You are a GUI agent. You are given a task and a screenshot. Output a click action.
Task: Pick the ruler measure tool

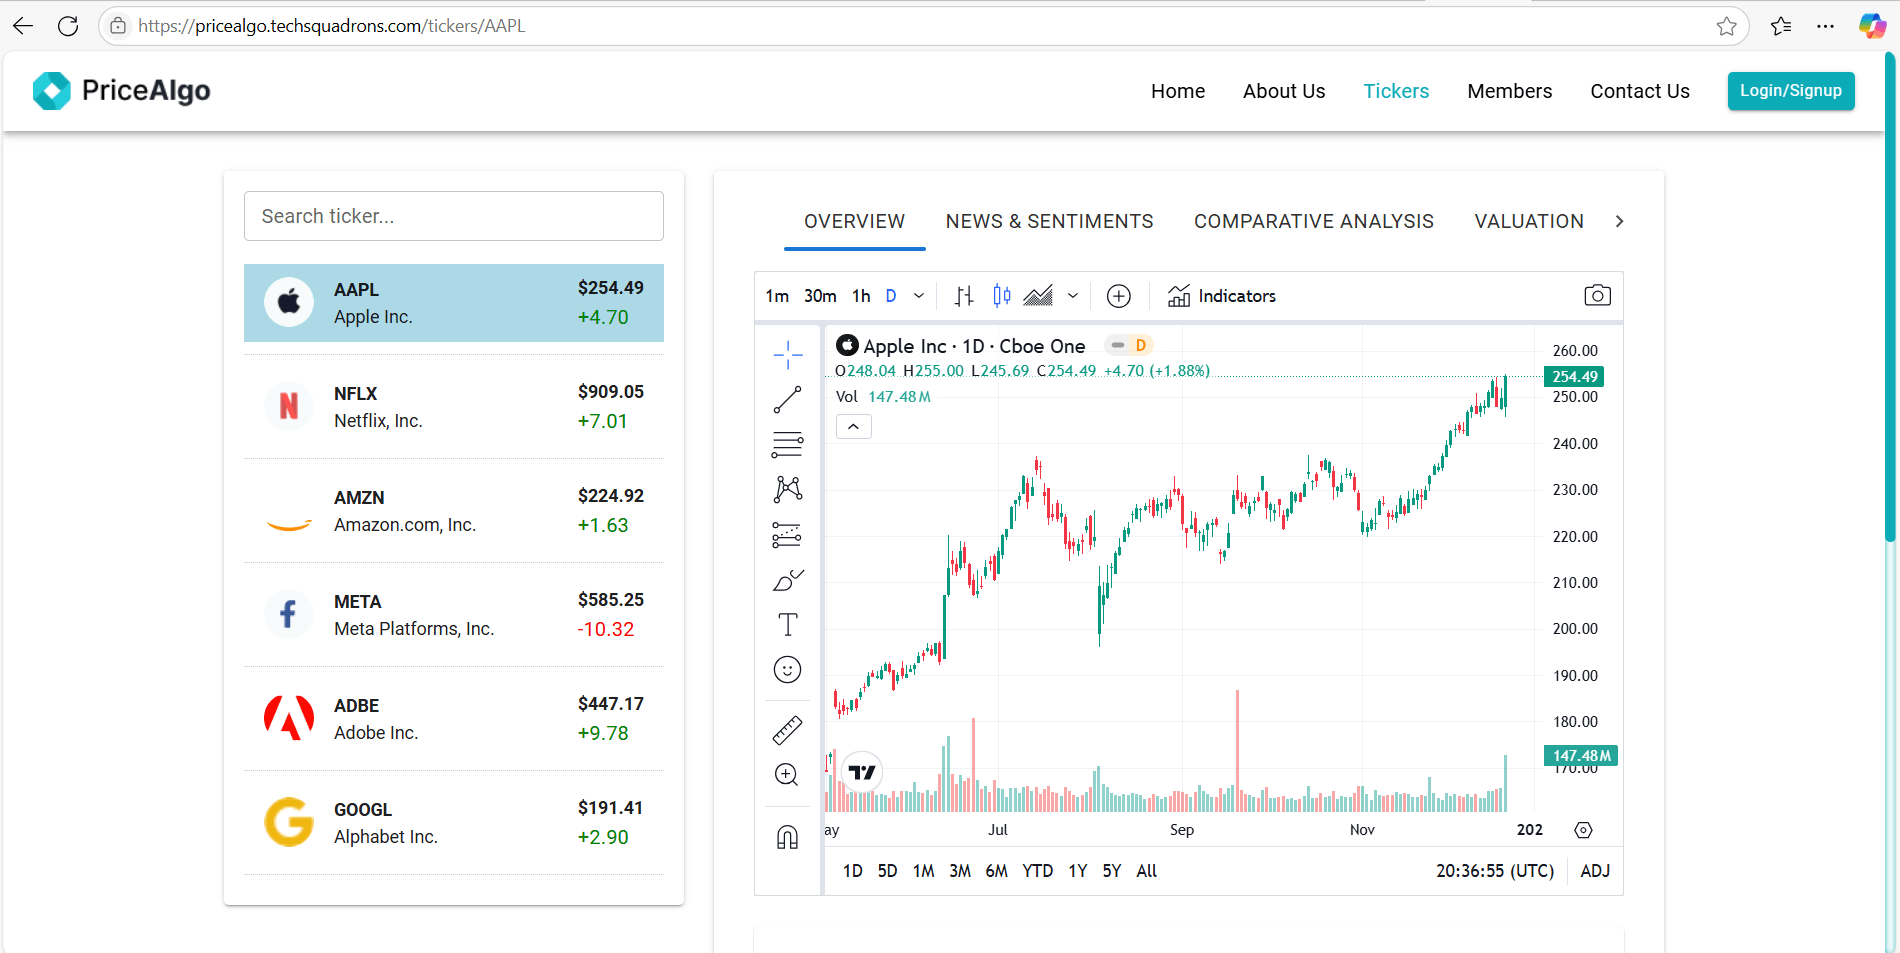787,731
